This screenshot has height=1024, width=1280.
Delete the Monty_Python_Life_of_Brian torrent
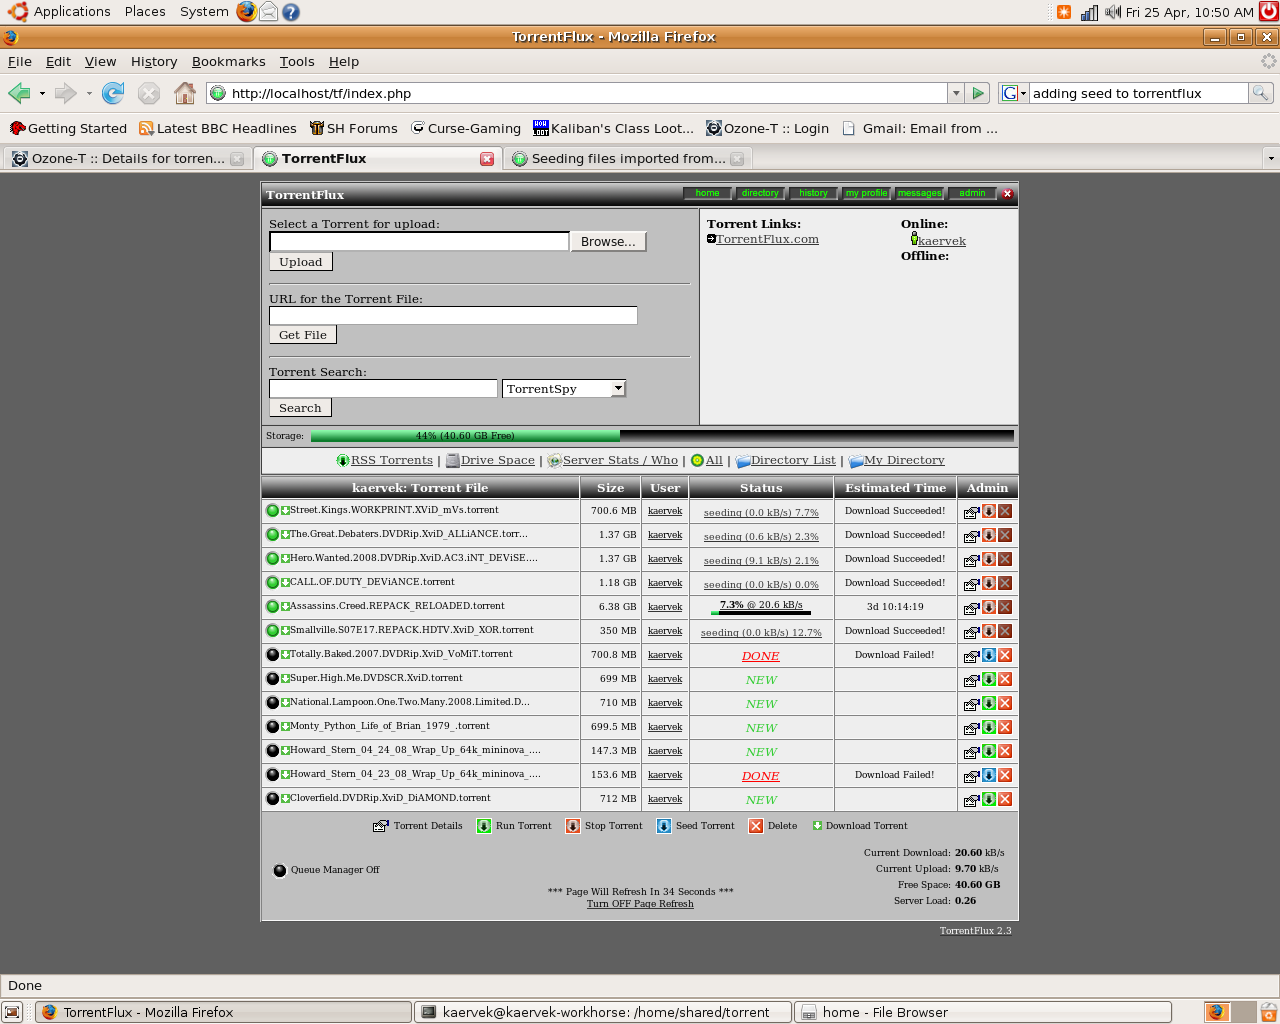point(1005,727)
